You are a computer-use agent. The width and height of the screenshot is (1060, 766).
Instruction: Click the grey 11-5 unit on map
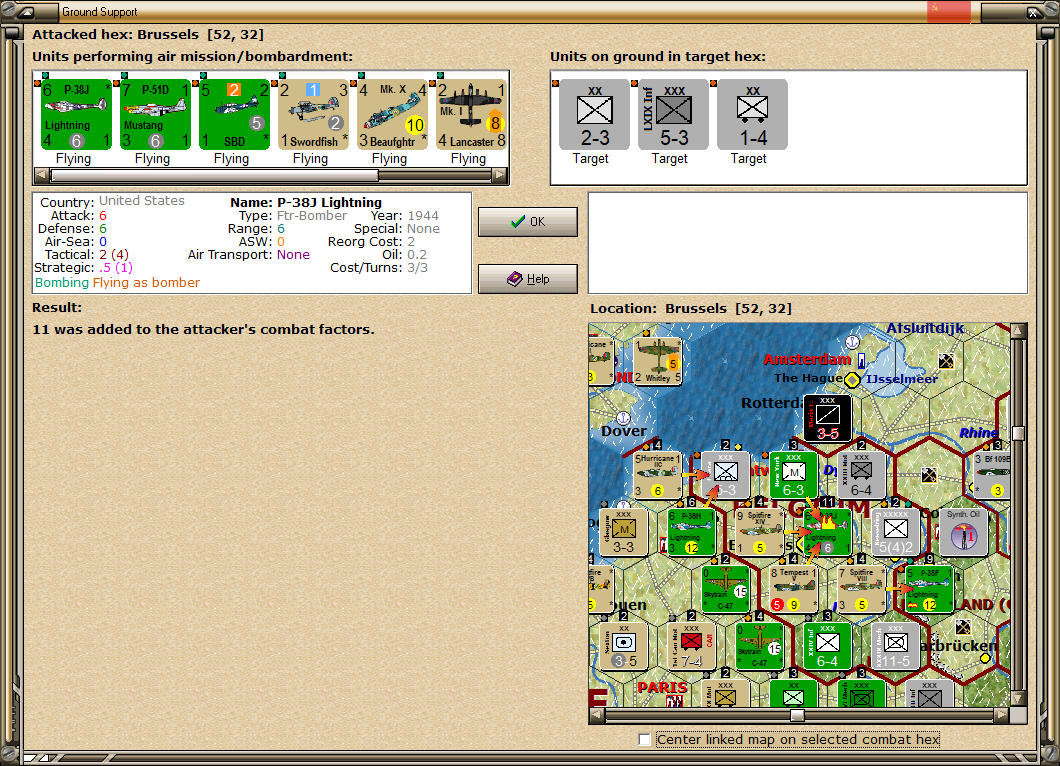(896, 647)
